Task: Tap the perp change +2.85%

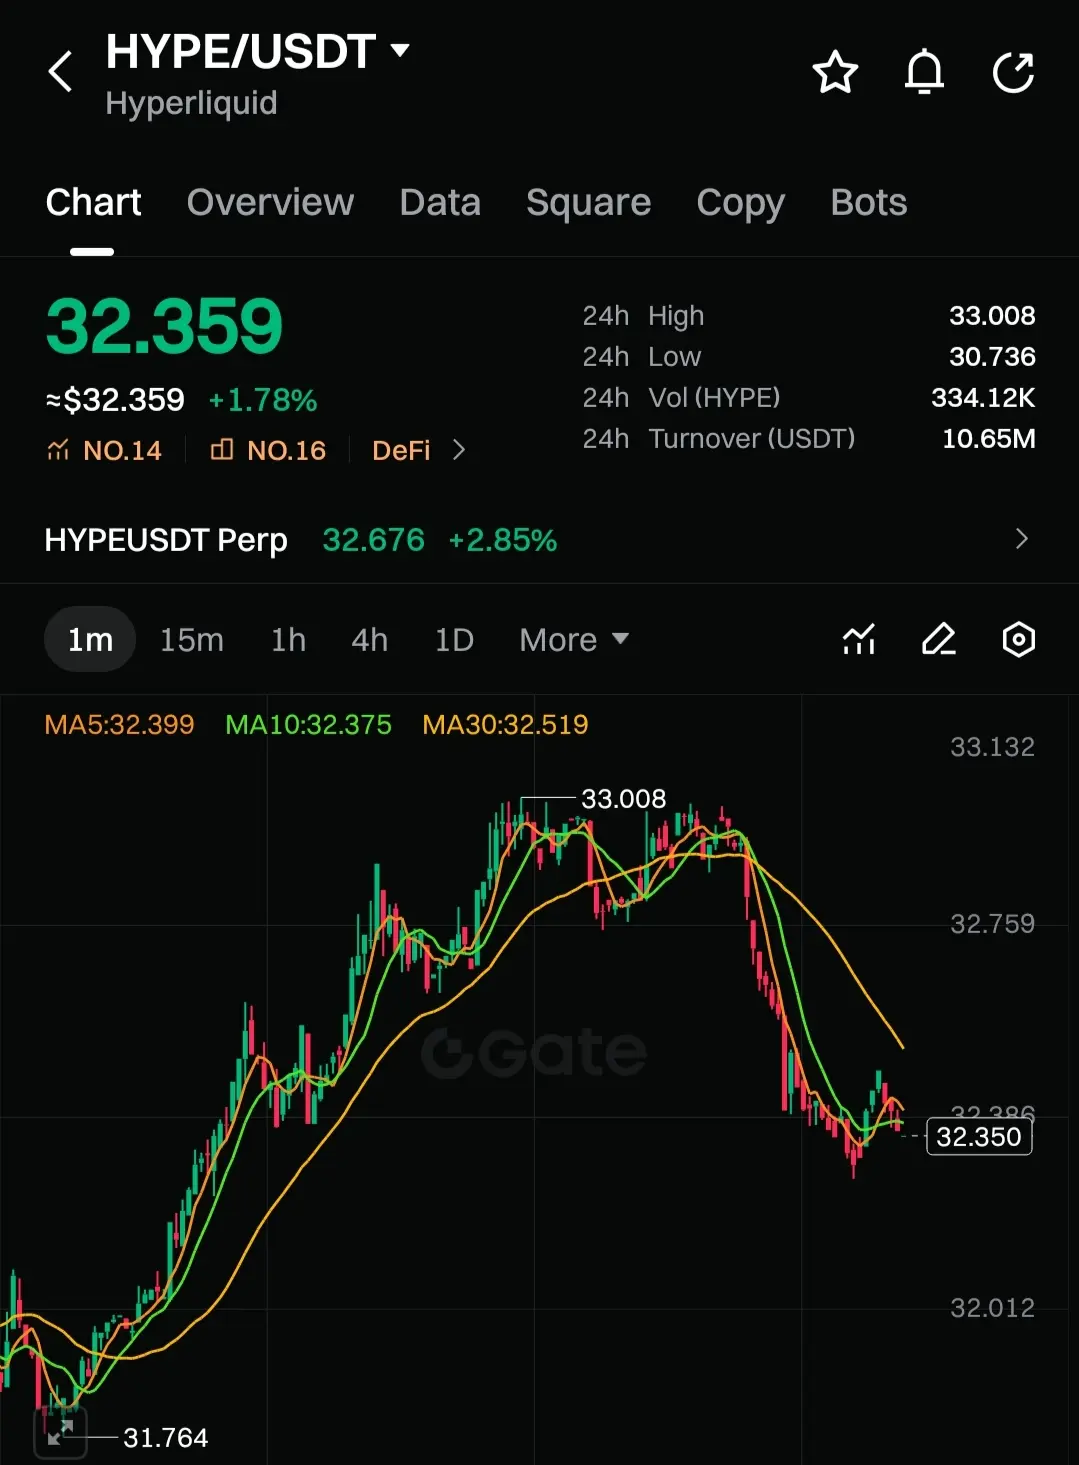Action: pyautogui.click(x=502, y=540)
